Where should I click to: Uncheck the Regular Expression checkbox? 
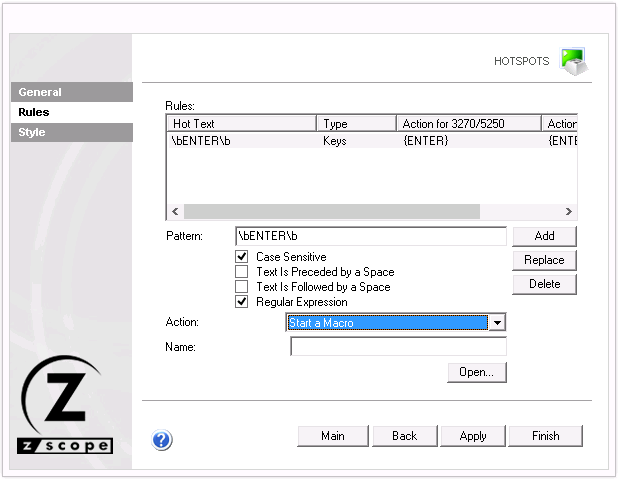(x=241, y=302)
